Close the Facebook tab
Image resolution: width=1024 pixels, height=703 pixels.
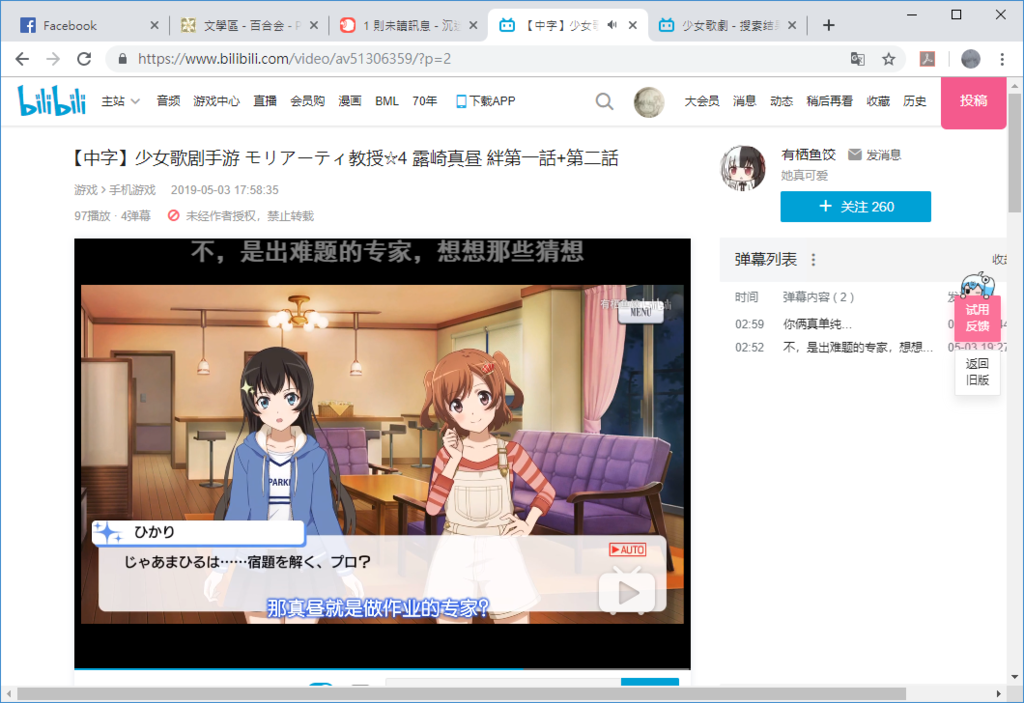click(x=154, y=25)
